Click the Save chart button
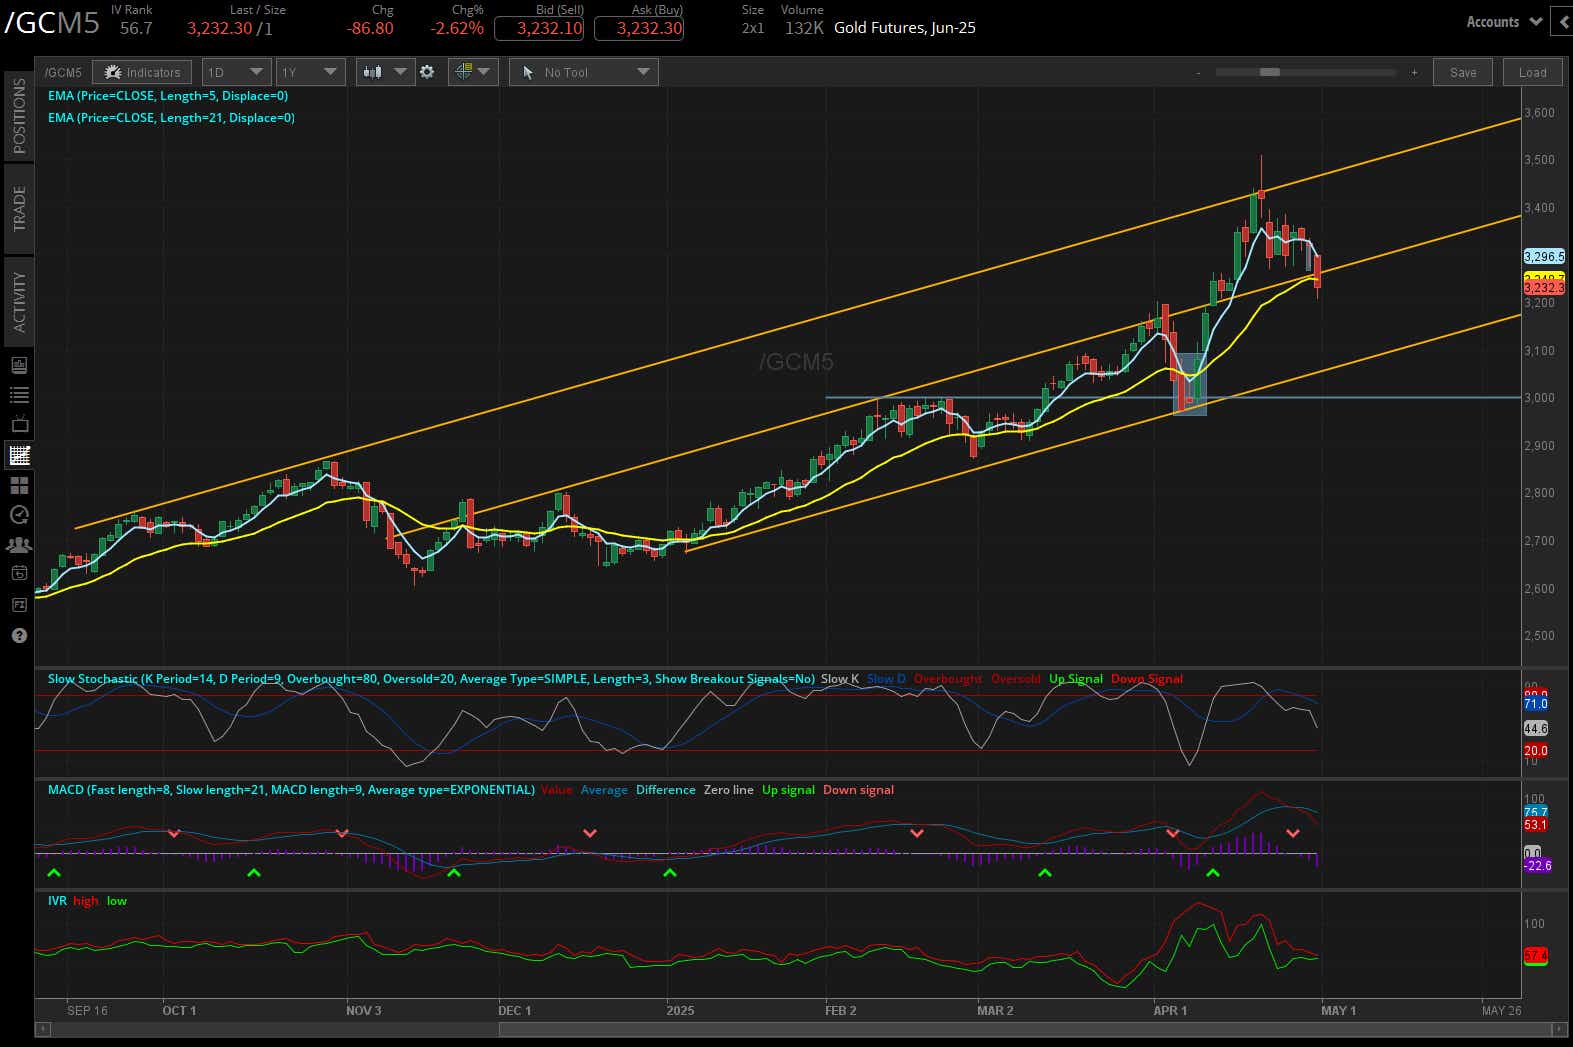This screenshot has height=1047, width=1573. pos(1463,72)
